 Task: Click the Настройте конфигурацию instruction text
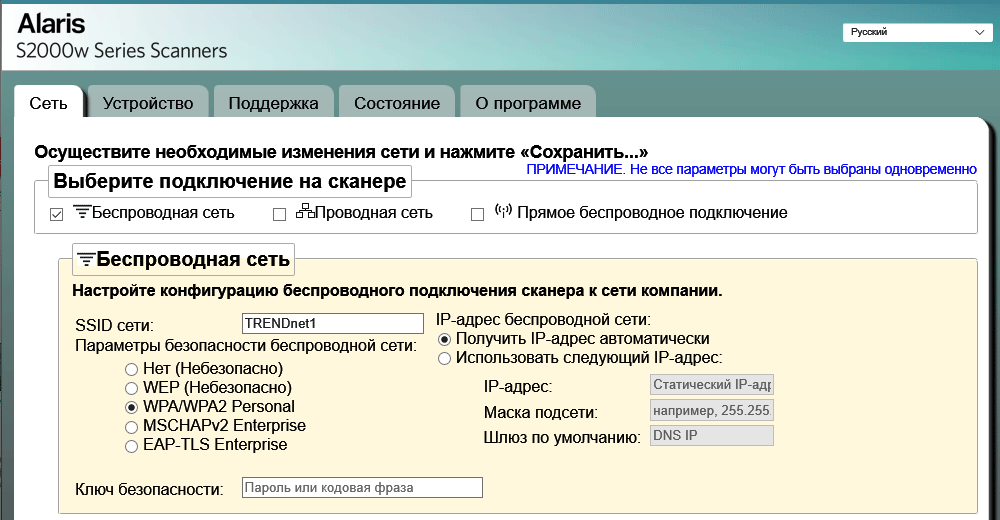click(x=397, y=291)
